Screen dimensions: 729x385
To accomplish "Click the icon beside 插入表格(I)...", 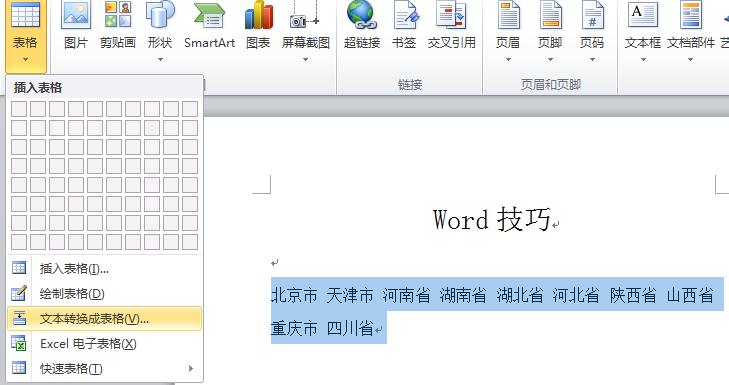I will point(19,268).
